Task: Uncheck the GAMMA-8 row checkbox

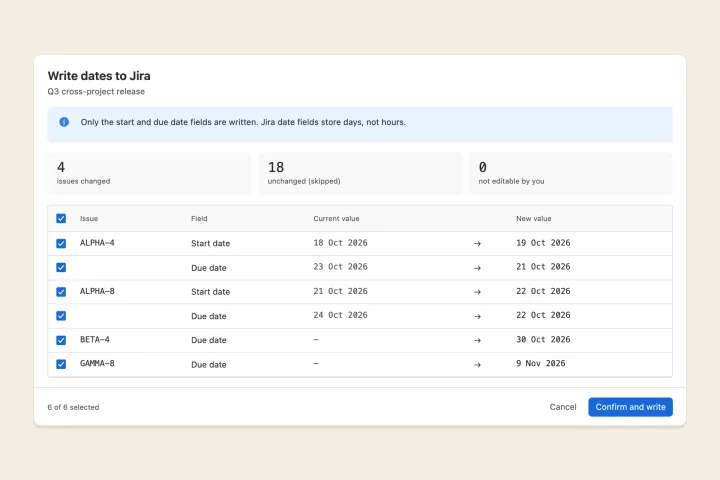Action: [61, 364]
